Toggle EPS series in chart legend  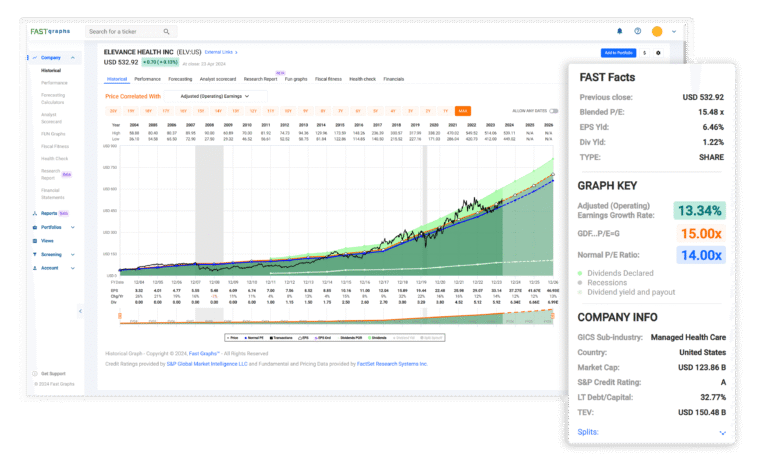coord(303,338)
